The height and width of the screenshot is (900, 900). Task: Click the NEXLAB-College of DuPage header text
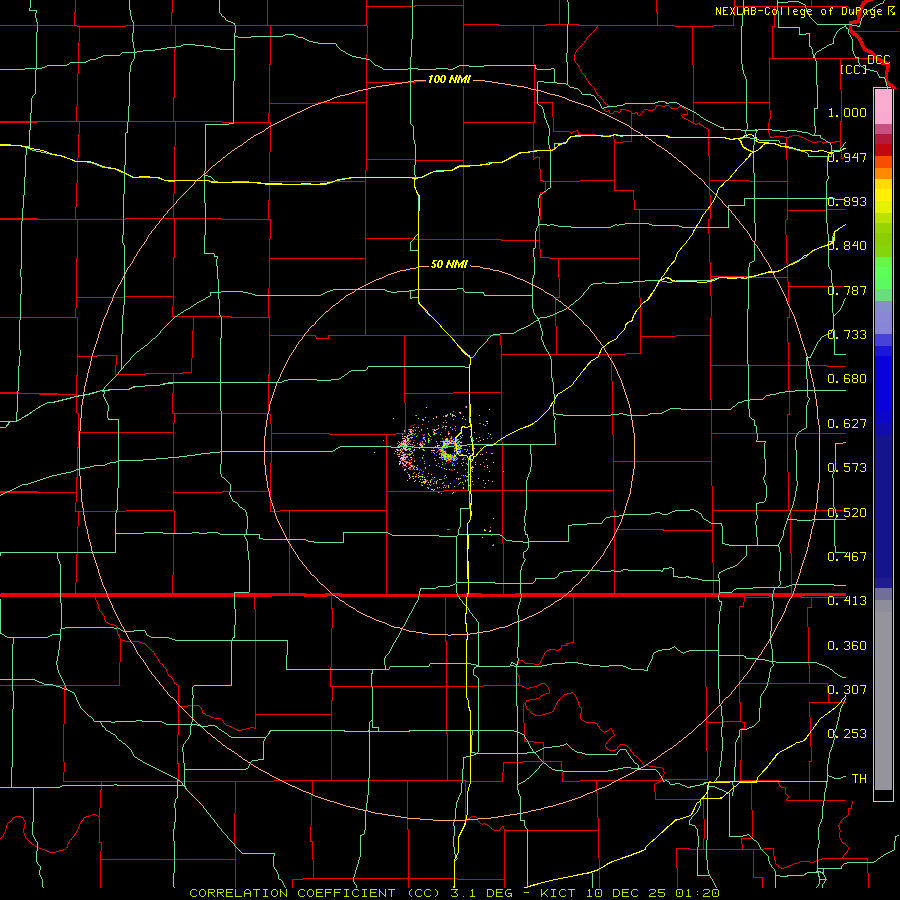tap(804, 11)
